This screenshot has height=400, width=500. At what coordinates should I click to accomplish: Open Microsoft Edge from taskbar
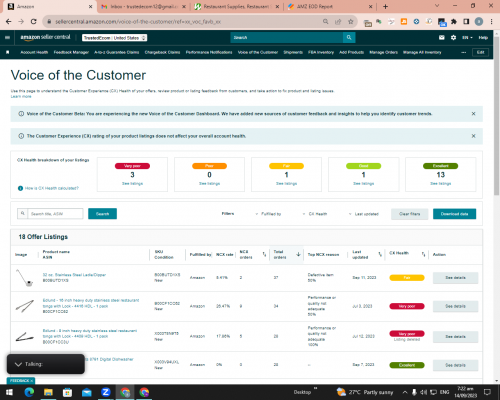tap(29, 392)
